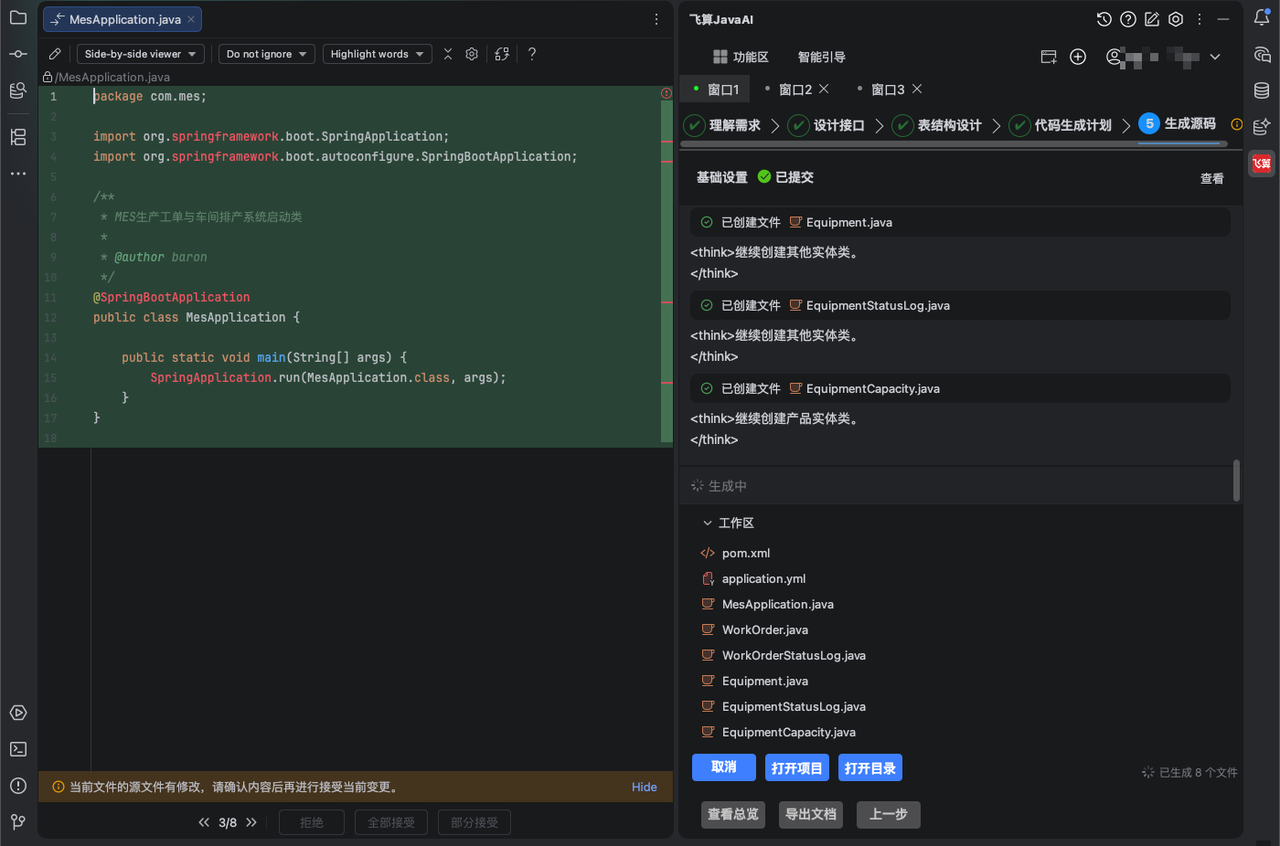
Task: Open AI assistant sparkle icon on right strip
Action: (1262, 126)
